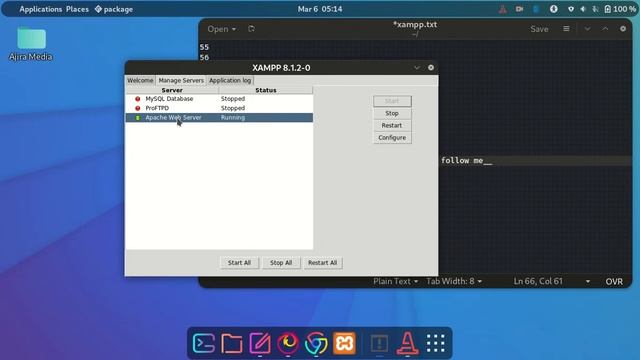Open the grayed alert dock icon
Image resolution: width=640 pixels, height=360 pixels.
[379, 343]
